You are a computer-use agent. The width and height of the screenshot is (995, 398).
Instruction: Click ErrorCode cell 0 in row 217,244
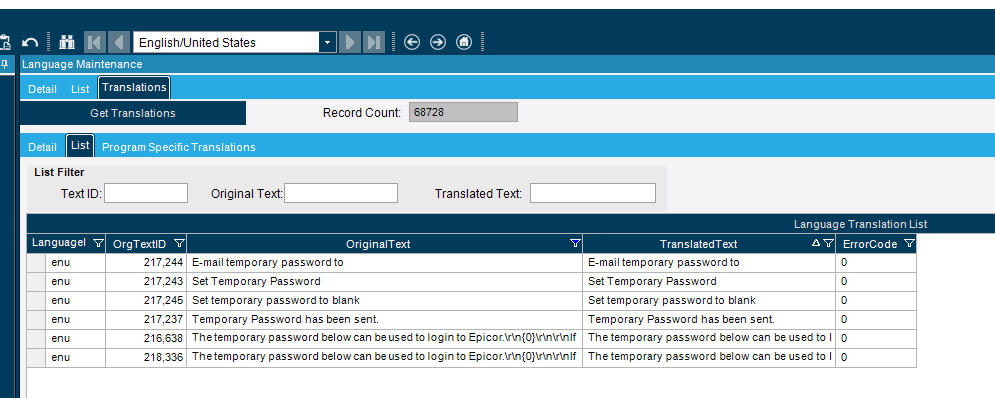(876, 262)
